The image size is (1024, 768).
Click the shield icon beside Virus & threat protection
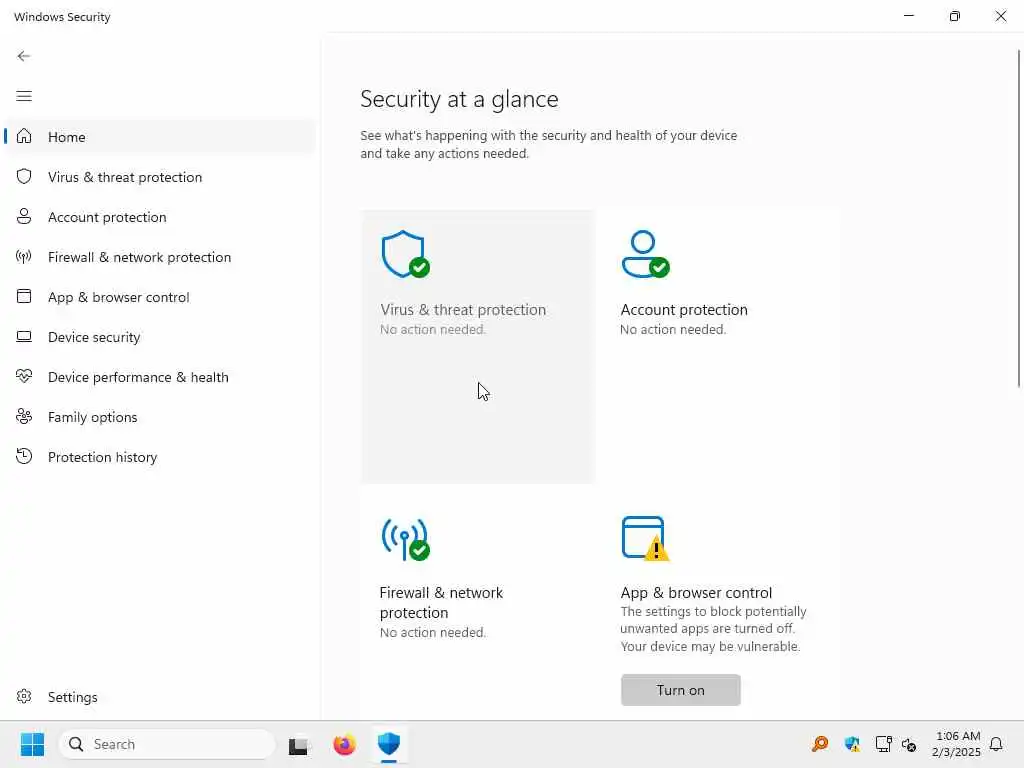point(24,176)
